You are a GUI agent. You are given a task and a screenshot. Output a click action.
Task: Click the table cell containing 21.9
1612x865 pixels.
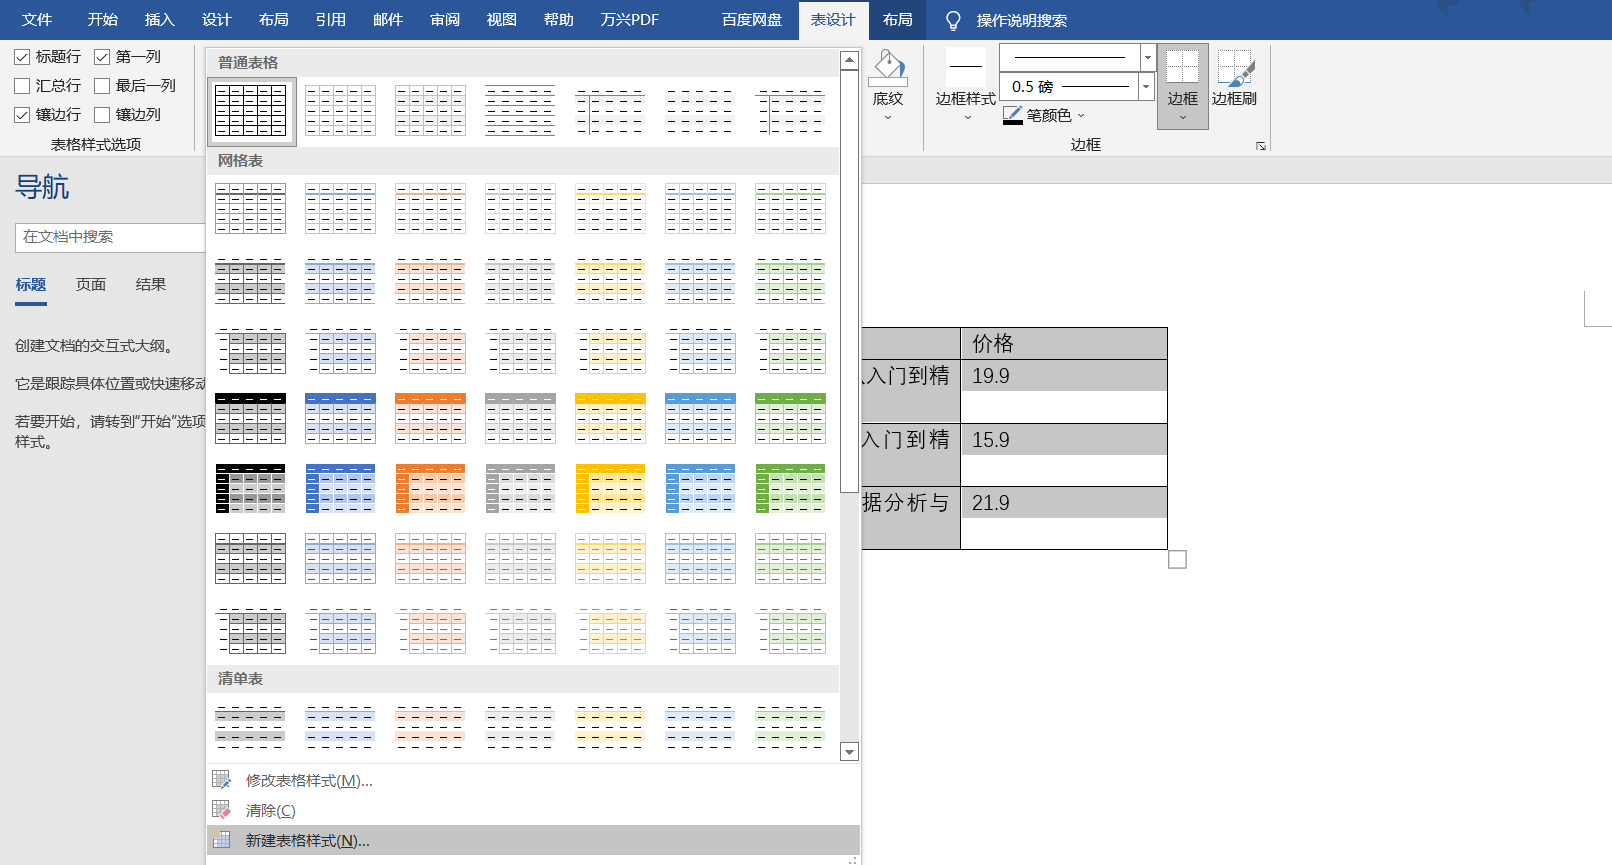(x=1064, y=518)
